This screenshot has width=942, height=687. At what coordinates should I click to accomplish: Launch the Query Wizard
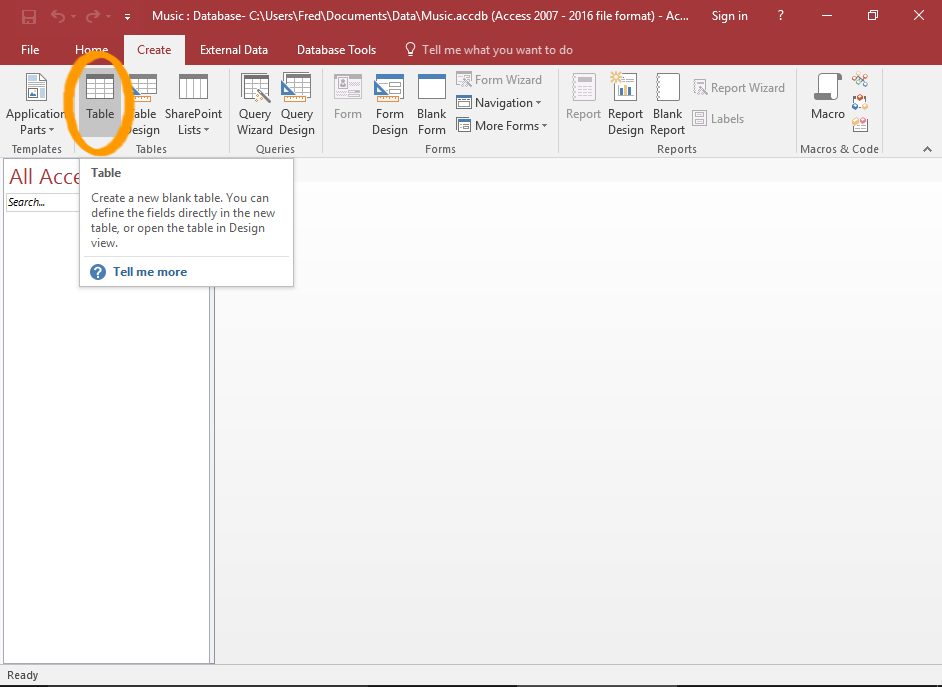click(x=255, y=103)
